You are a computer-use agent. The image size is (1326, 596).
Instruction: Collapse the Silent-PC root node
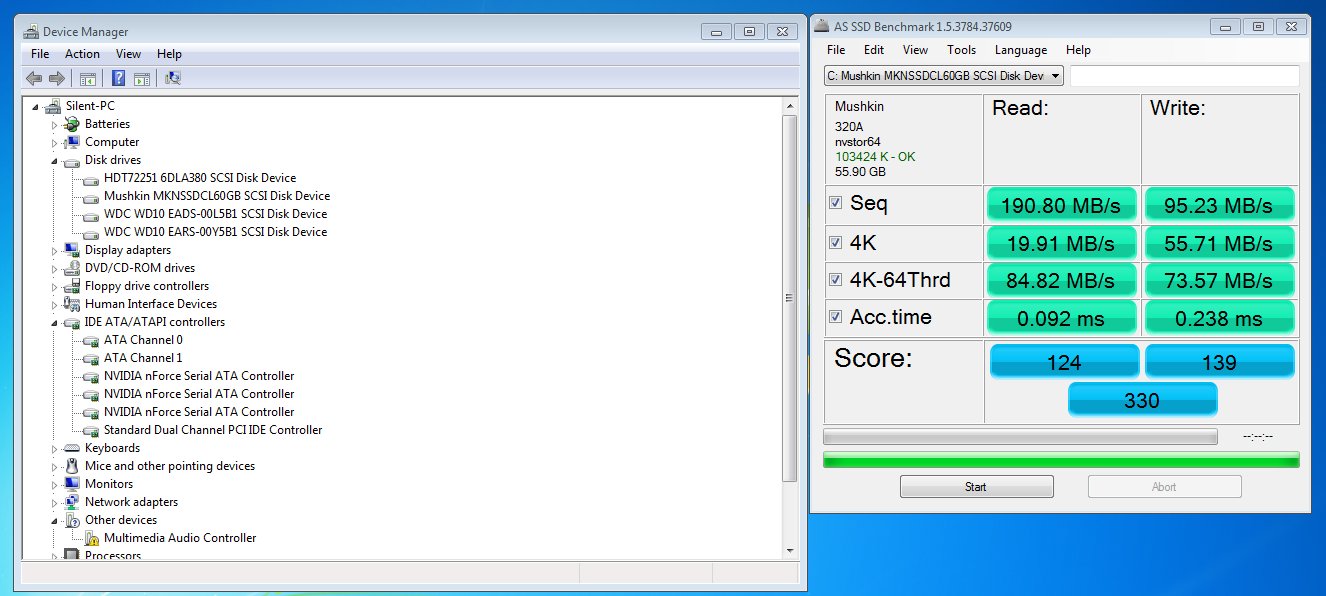(37, 107)
